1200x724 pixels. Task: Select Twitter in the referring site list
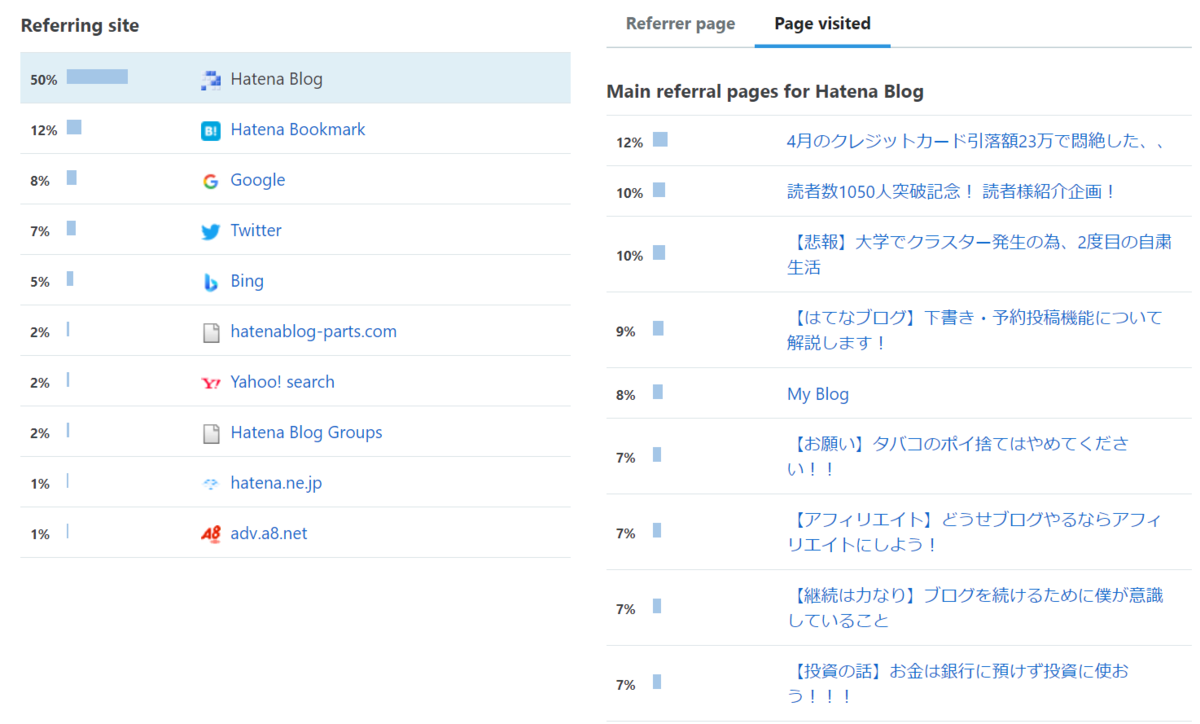pyautogui.click(x=256, y=230)
